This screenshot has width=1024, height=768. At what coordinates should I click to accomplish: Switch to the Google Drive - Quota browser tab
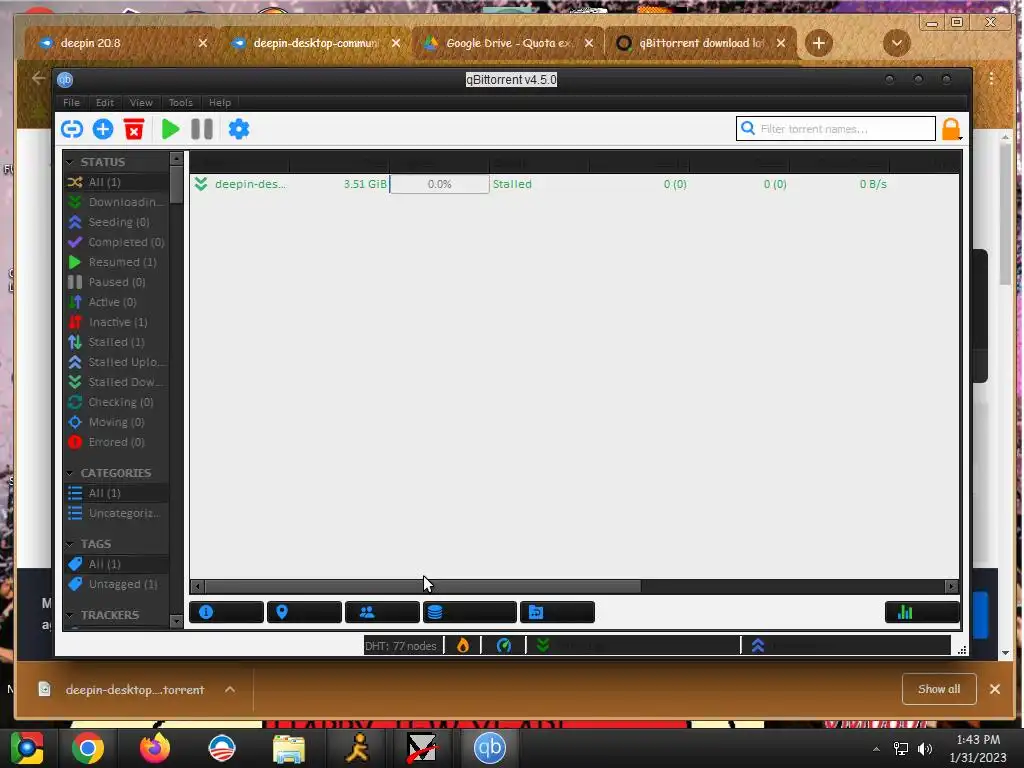507,43
